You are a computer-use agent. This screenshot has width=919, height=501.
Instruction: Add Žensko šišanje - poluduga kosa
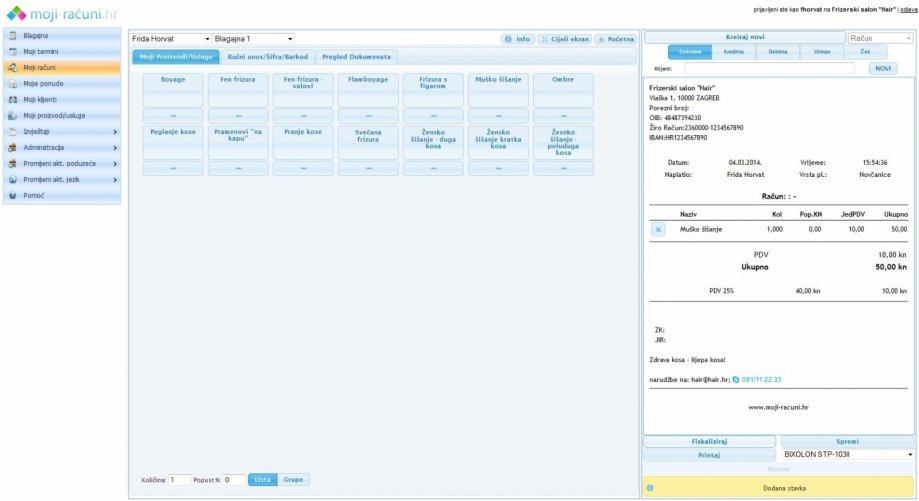point(563,142)
